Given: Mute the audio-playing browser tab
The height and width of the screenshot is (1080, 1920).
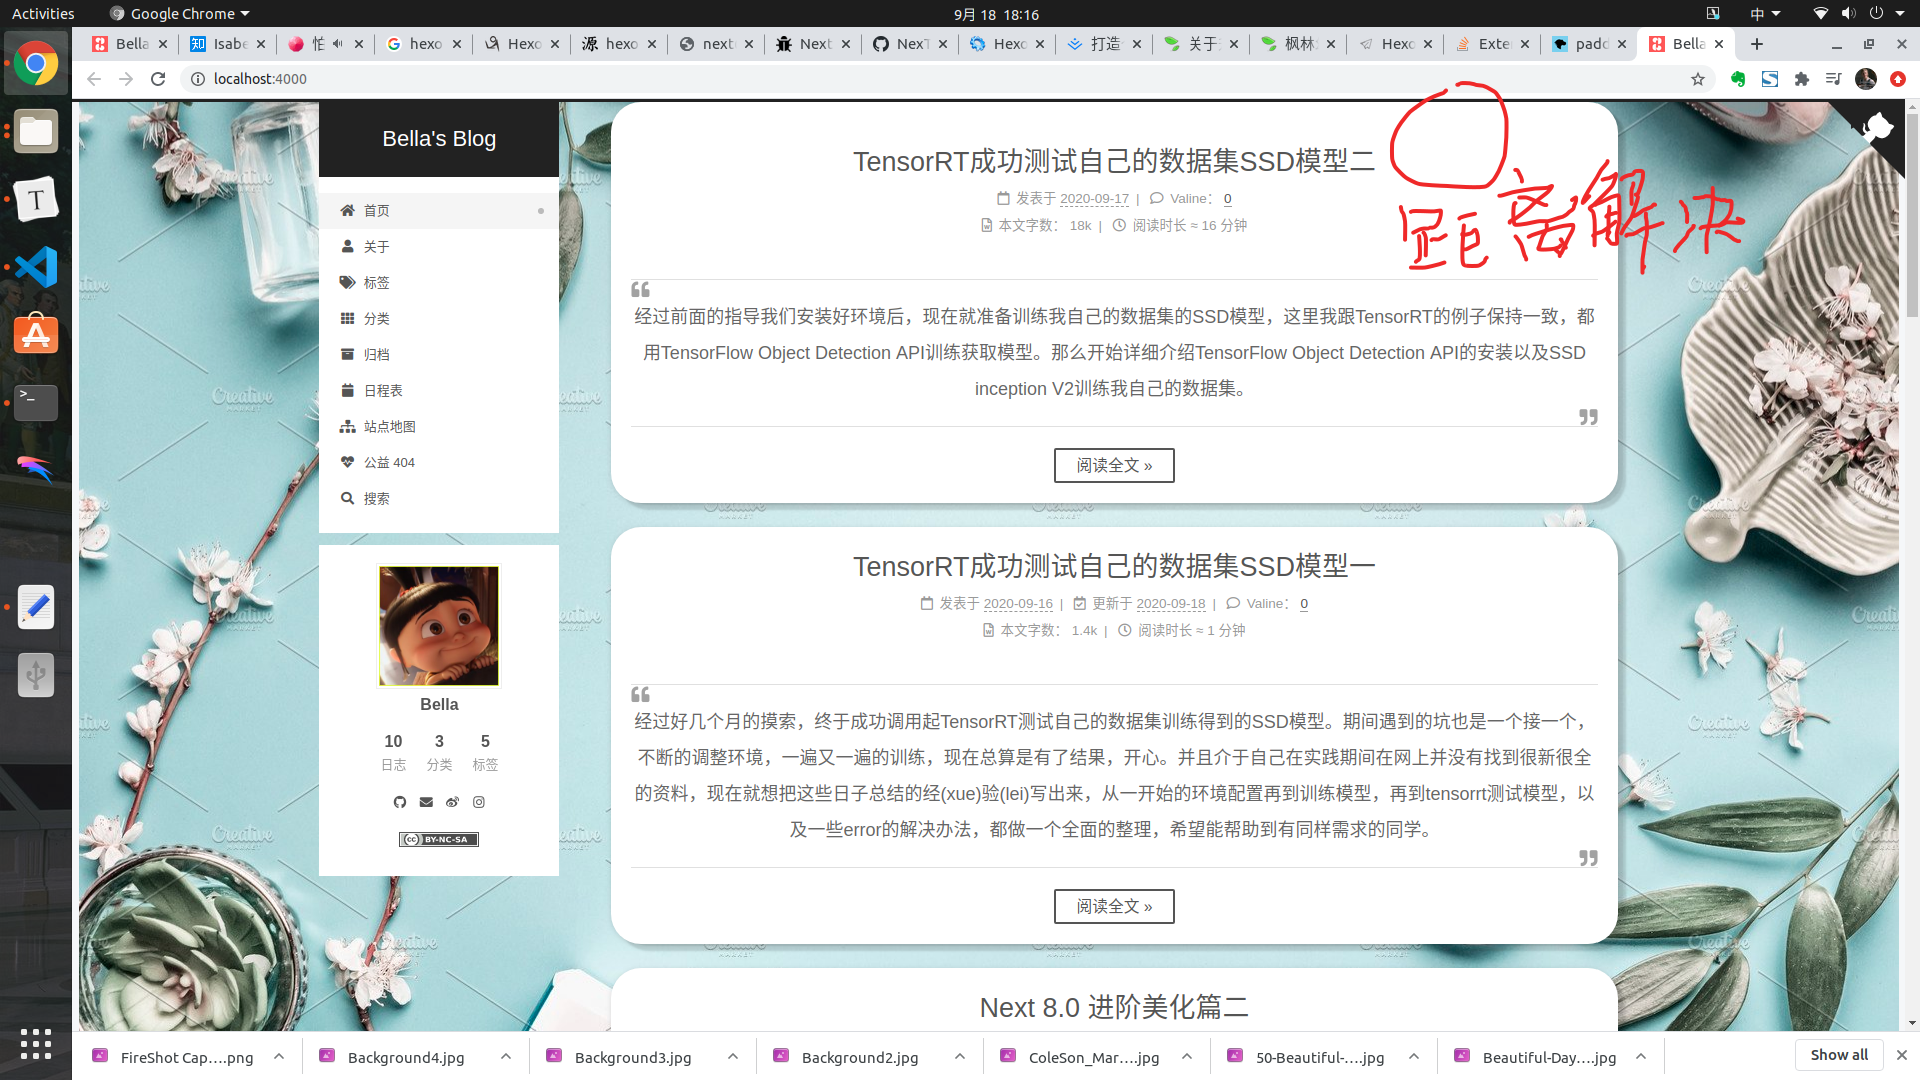Looking at the screenshot, I should point(338,44).
